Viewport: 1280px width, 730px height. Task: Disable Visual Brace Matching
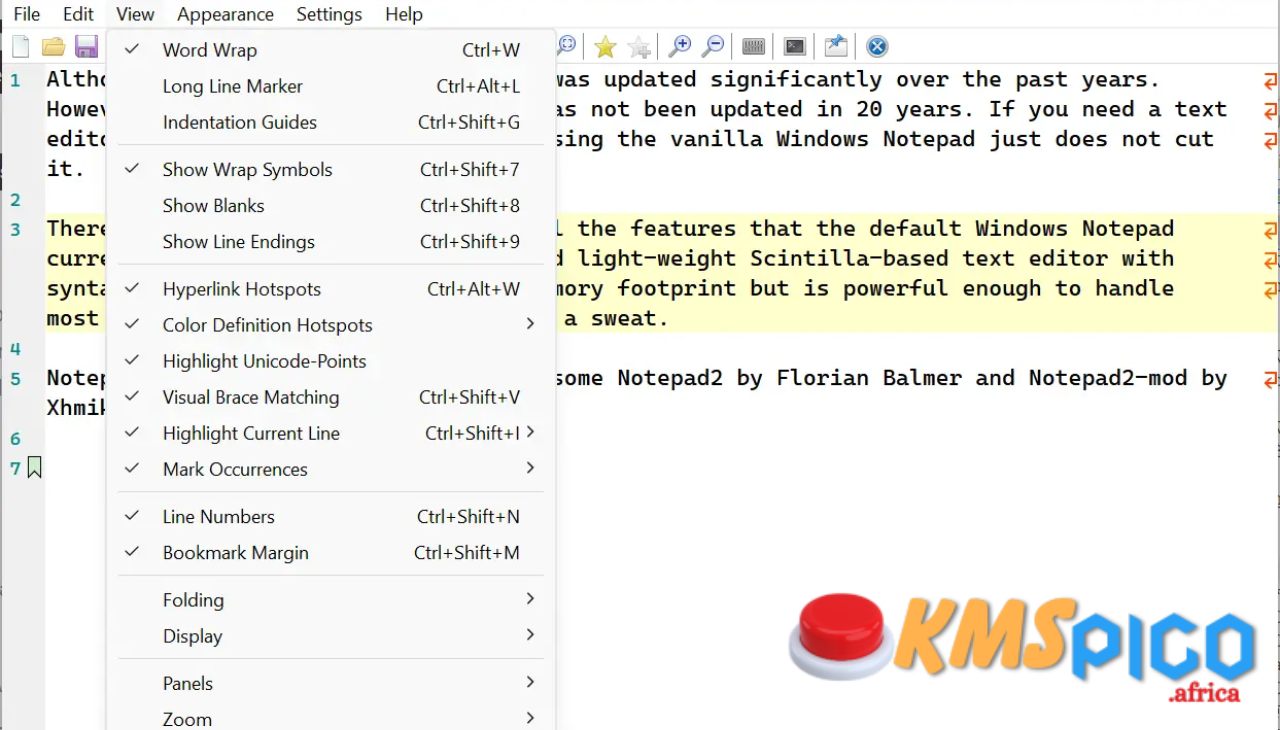[x=331, y=397]
